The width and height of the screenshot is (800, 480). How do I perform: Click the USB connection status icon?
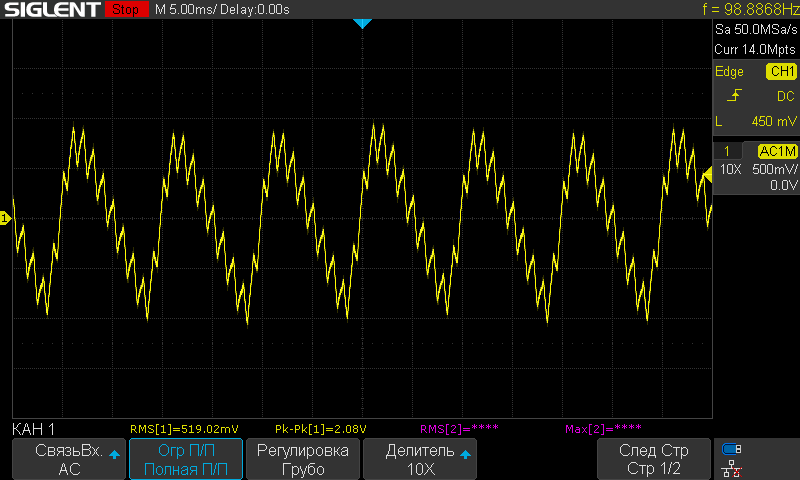click(732, 449)
